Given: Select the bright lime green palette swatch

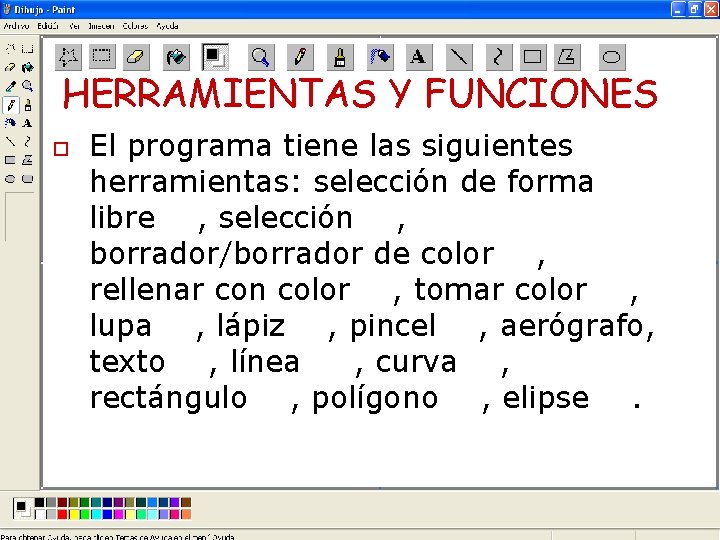Looking at the screenshot, I should tap(85, 514).
